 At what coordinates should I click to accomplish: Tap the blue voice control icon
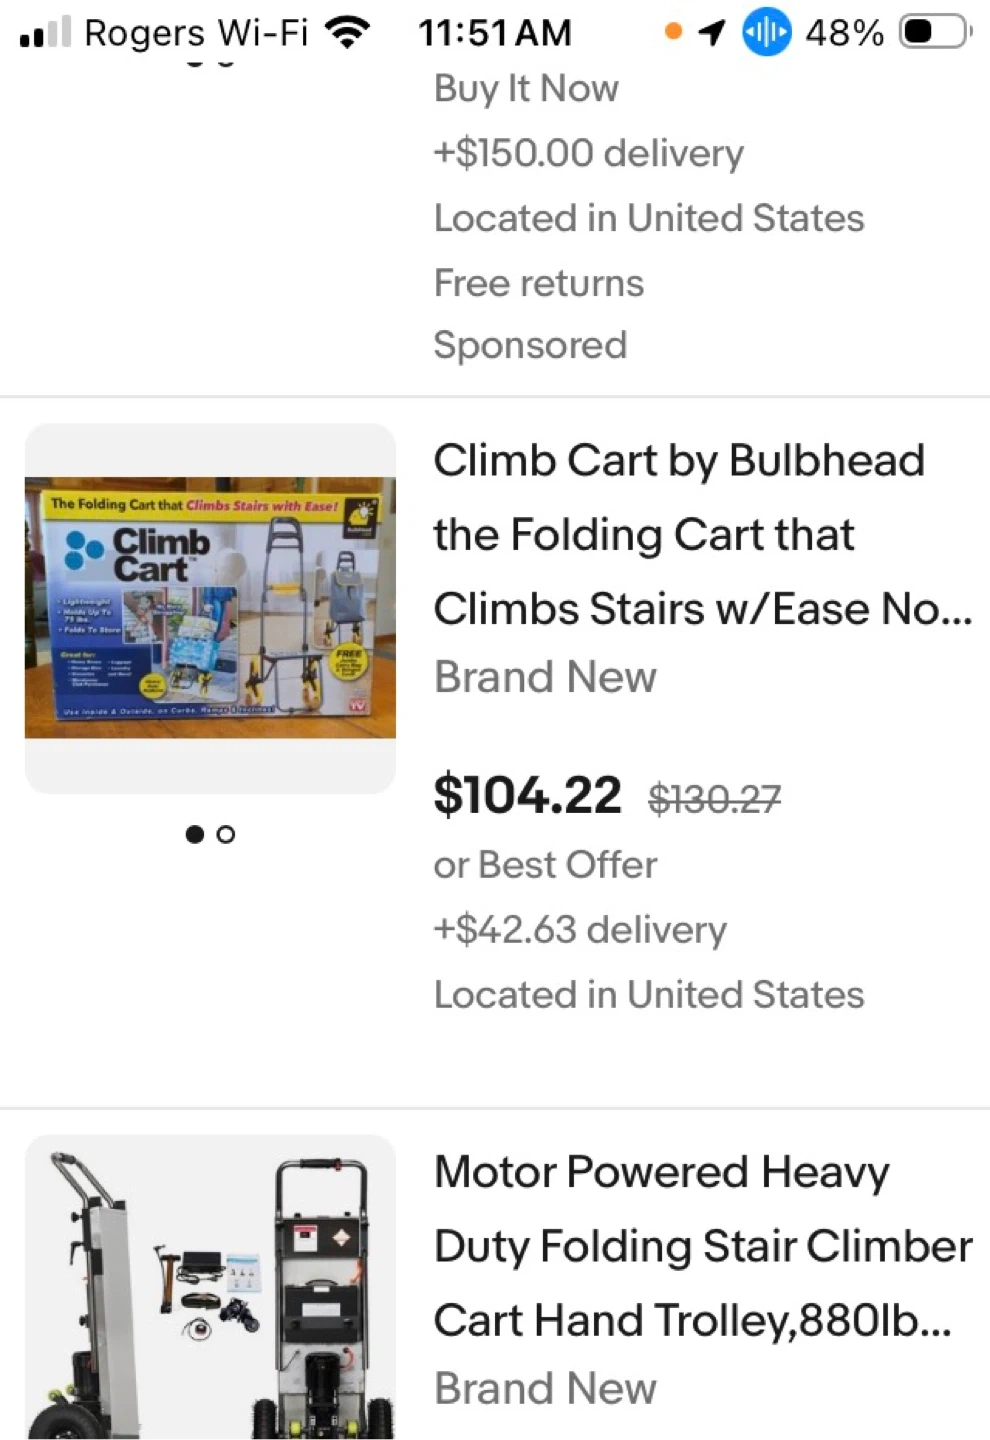[x=766, y=32]
